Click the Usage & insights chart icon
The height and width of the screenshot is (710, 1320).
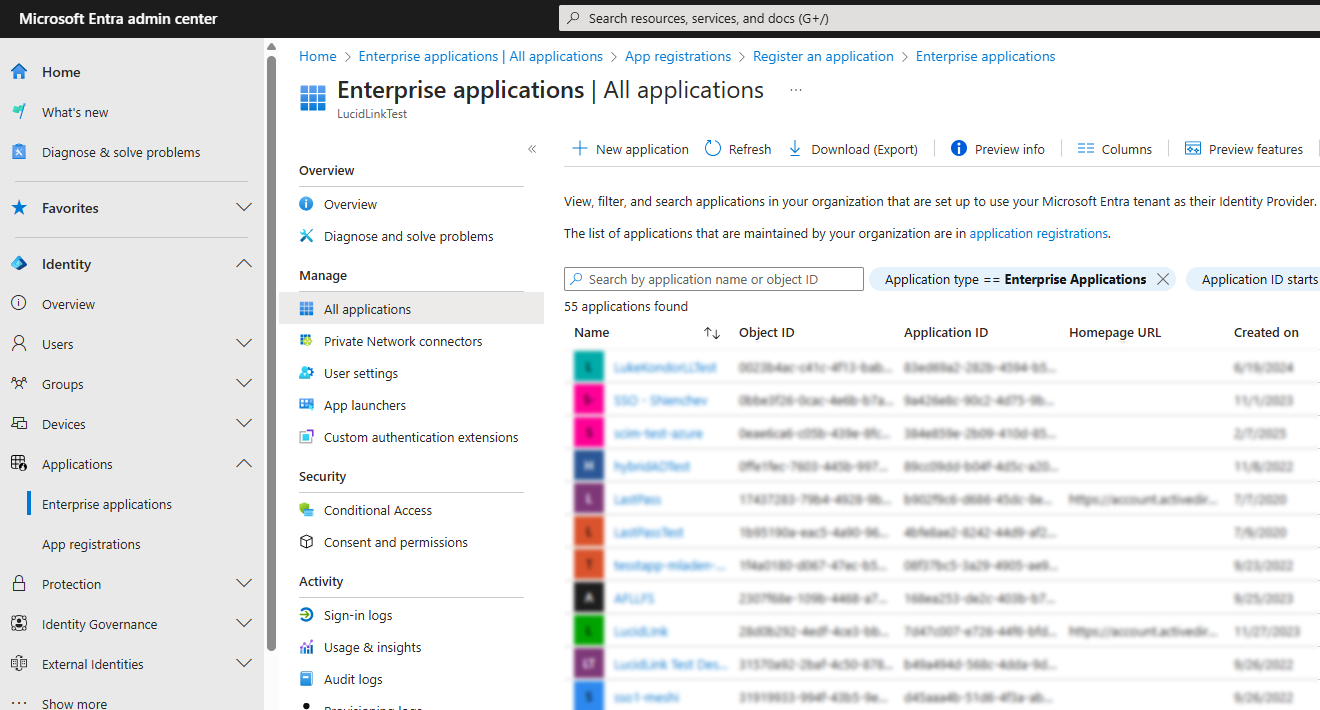point(306,647)
